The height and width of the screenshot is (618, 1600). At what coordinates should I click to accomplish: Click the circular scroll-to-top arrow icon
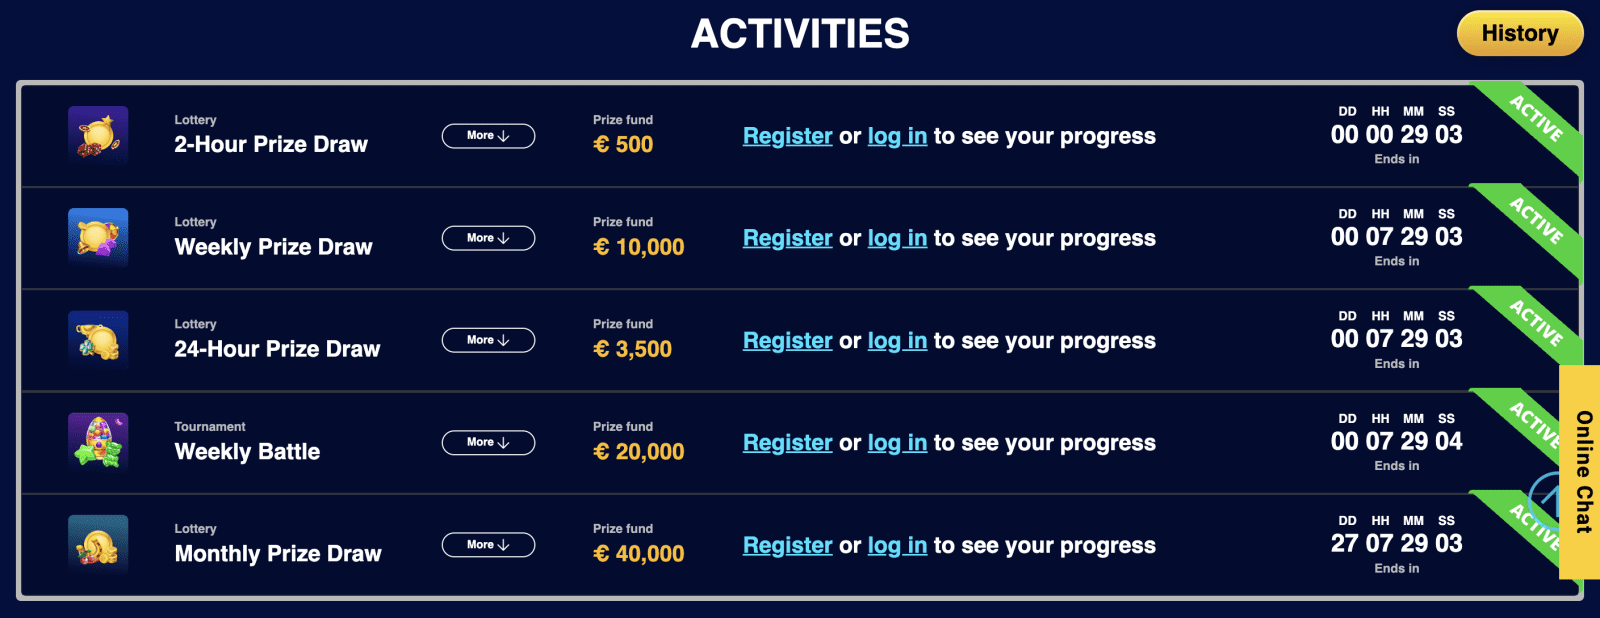click(x=1545, y=497)
